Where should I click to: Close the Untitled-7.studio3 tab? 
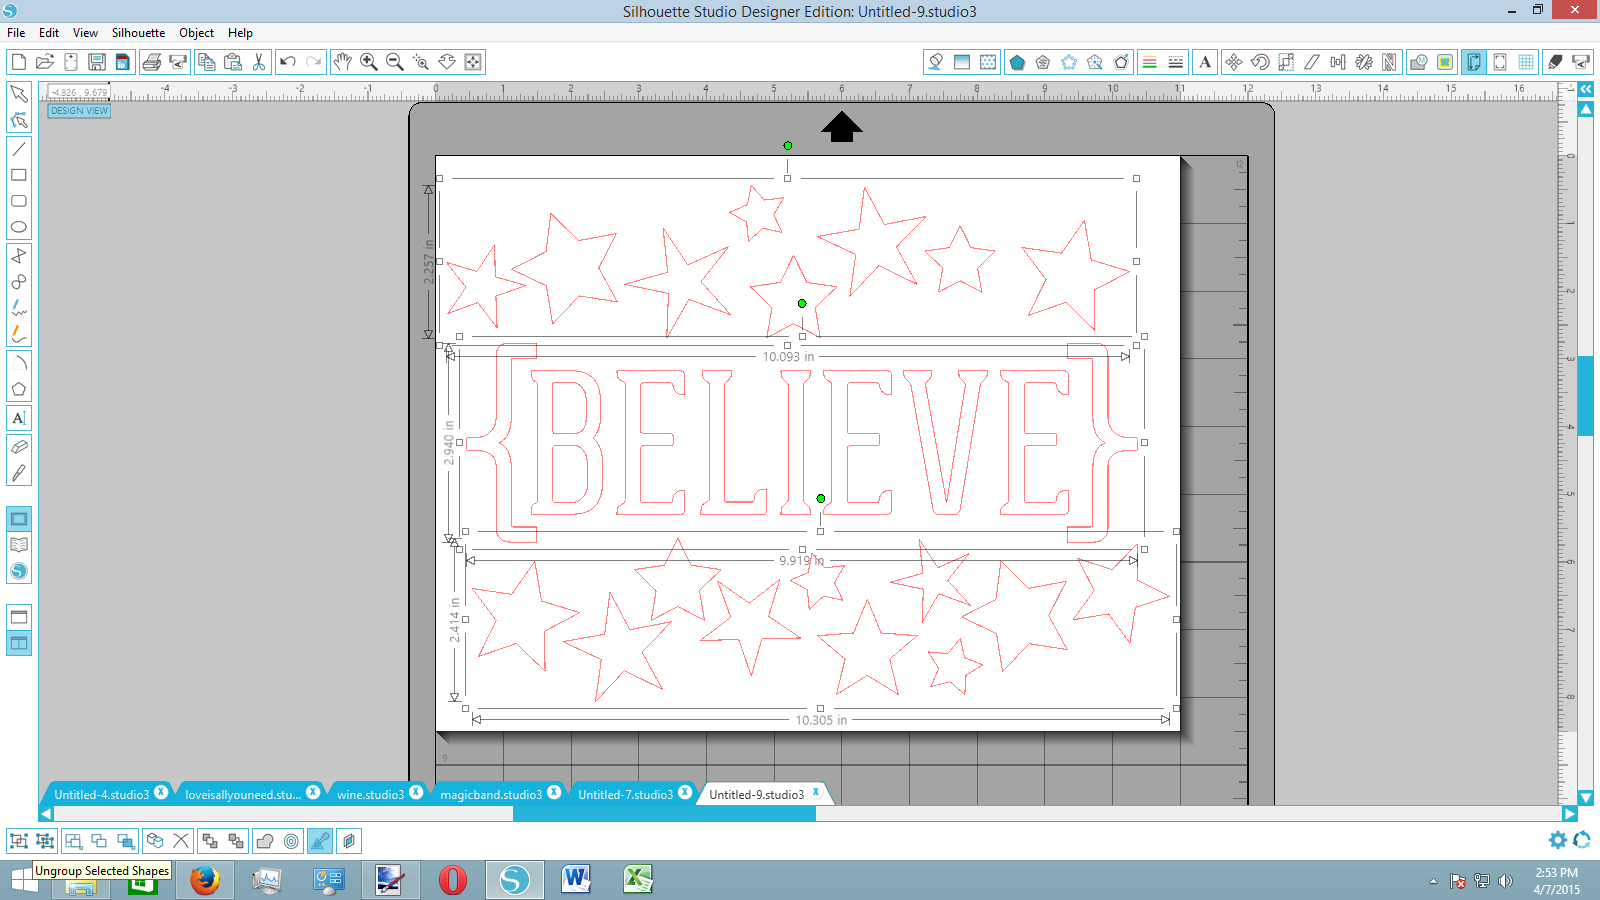685,792
